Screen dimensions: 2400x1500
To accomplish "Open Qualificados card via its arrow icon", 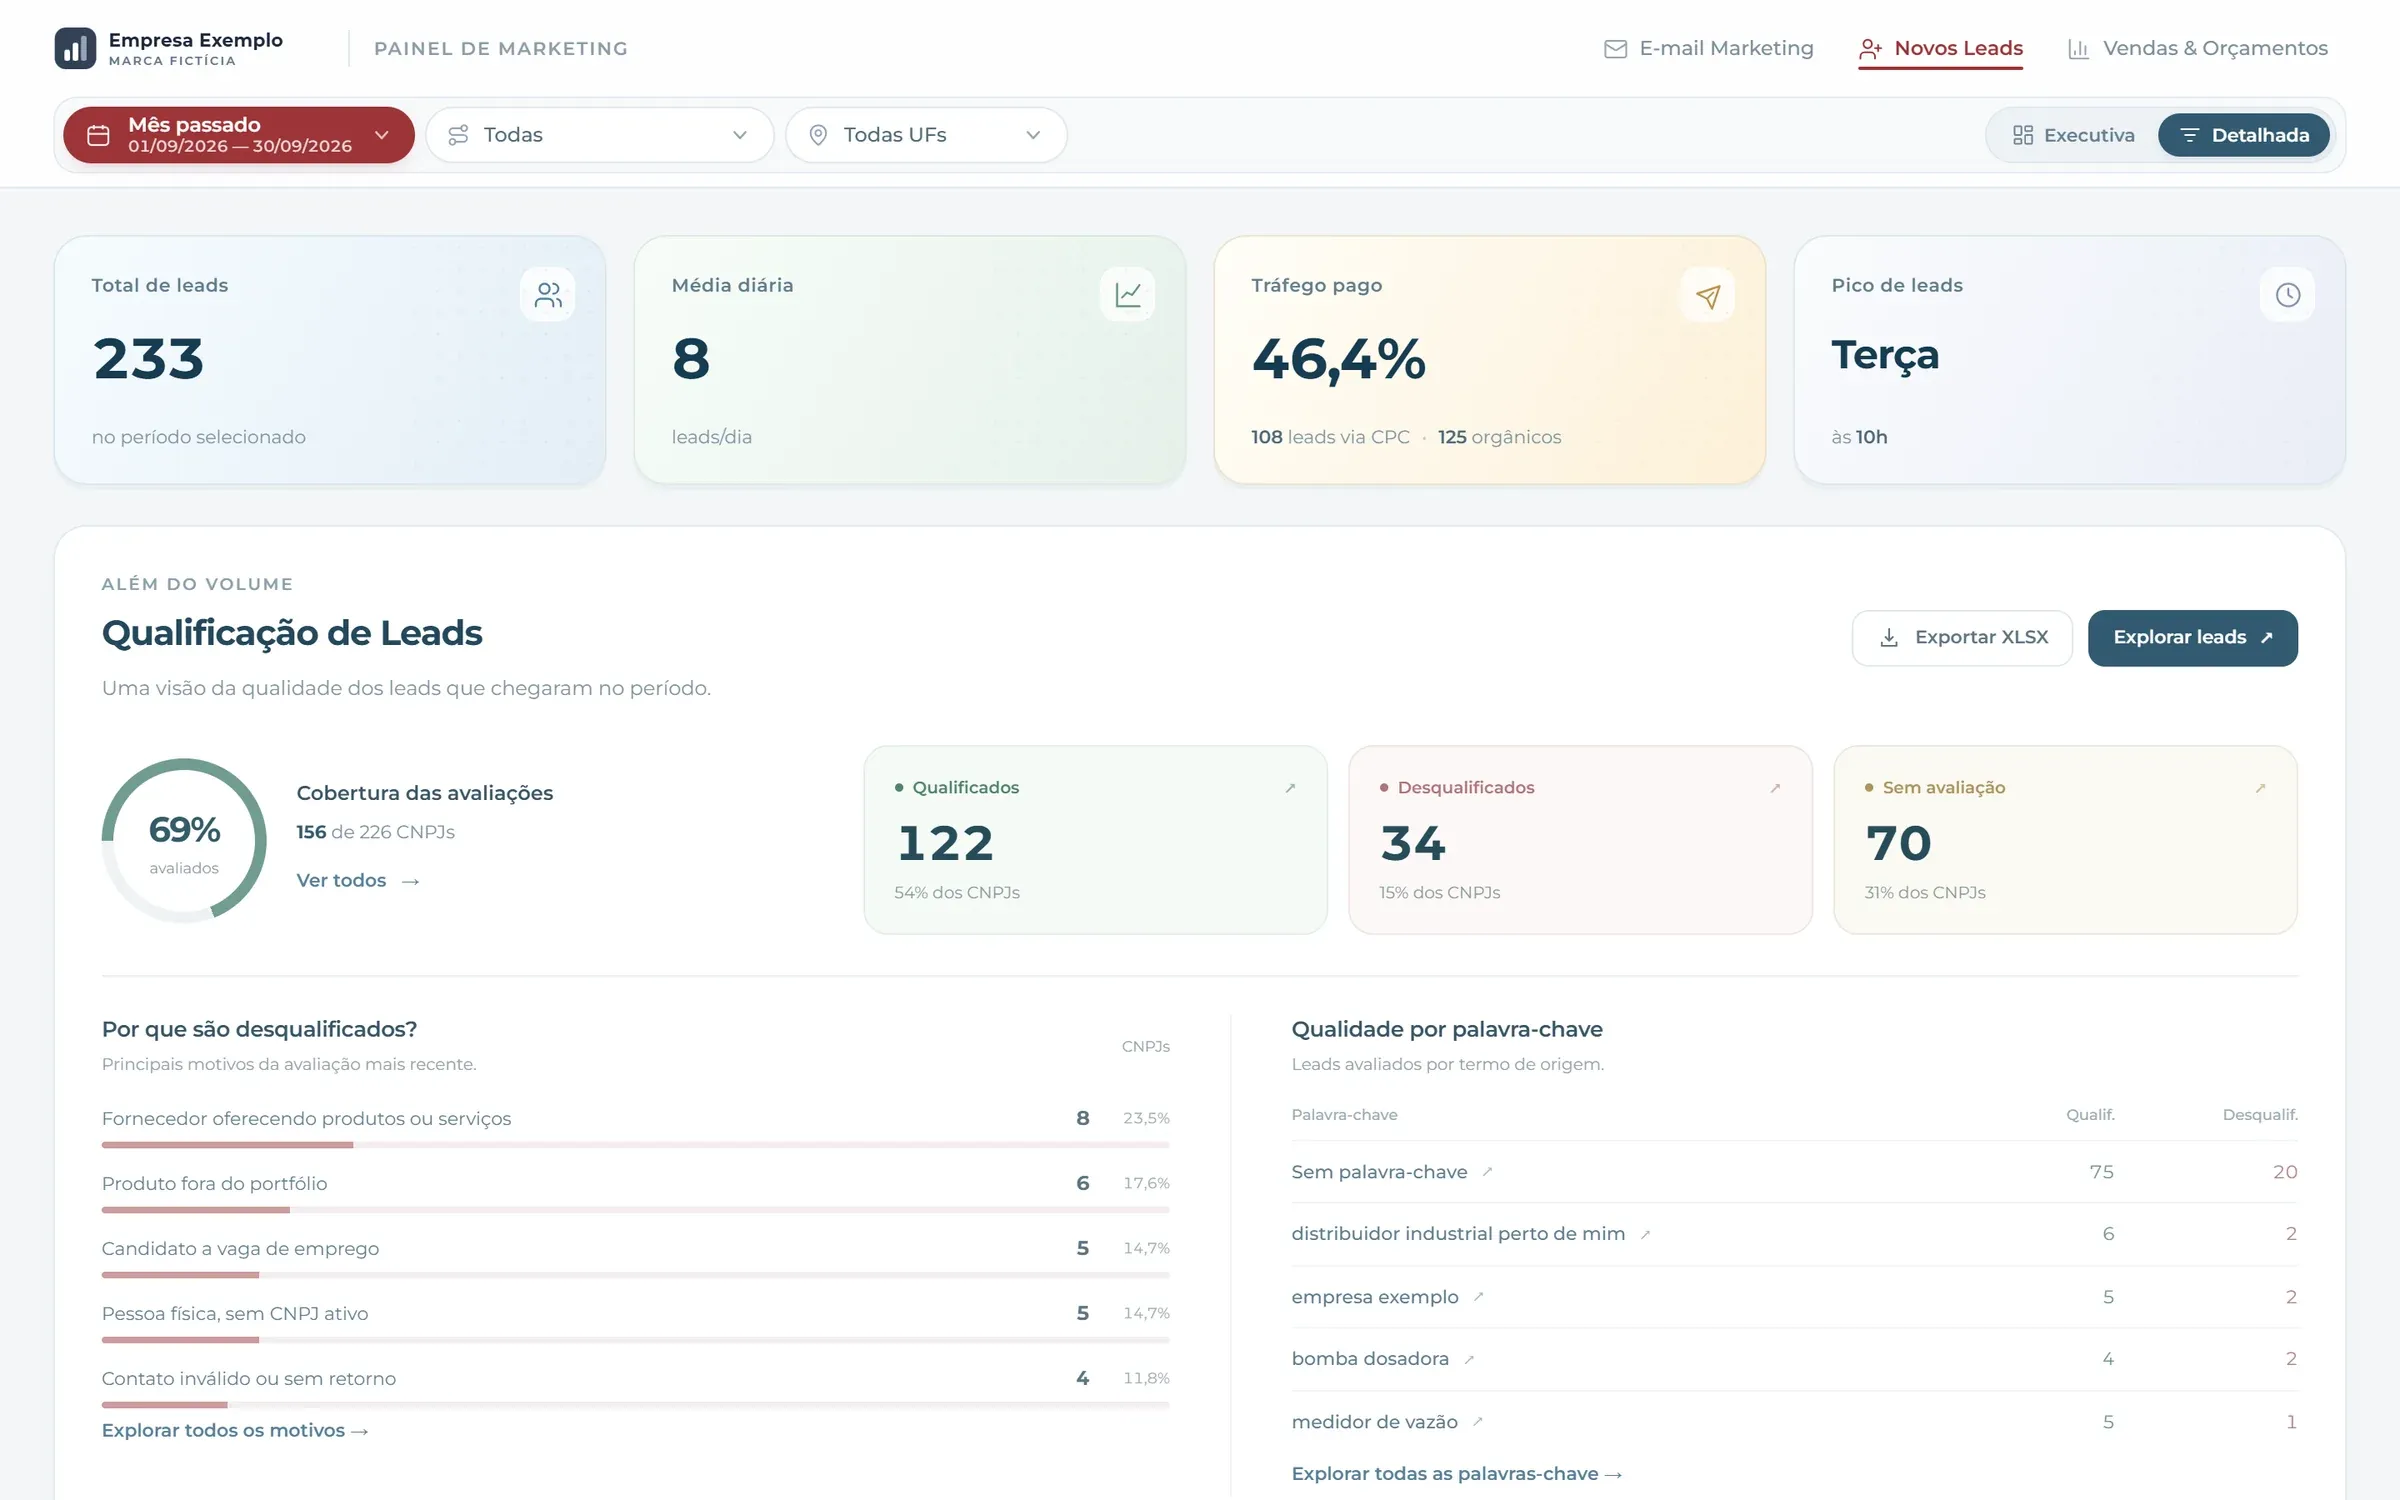I will (1290, 788).
